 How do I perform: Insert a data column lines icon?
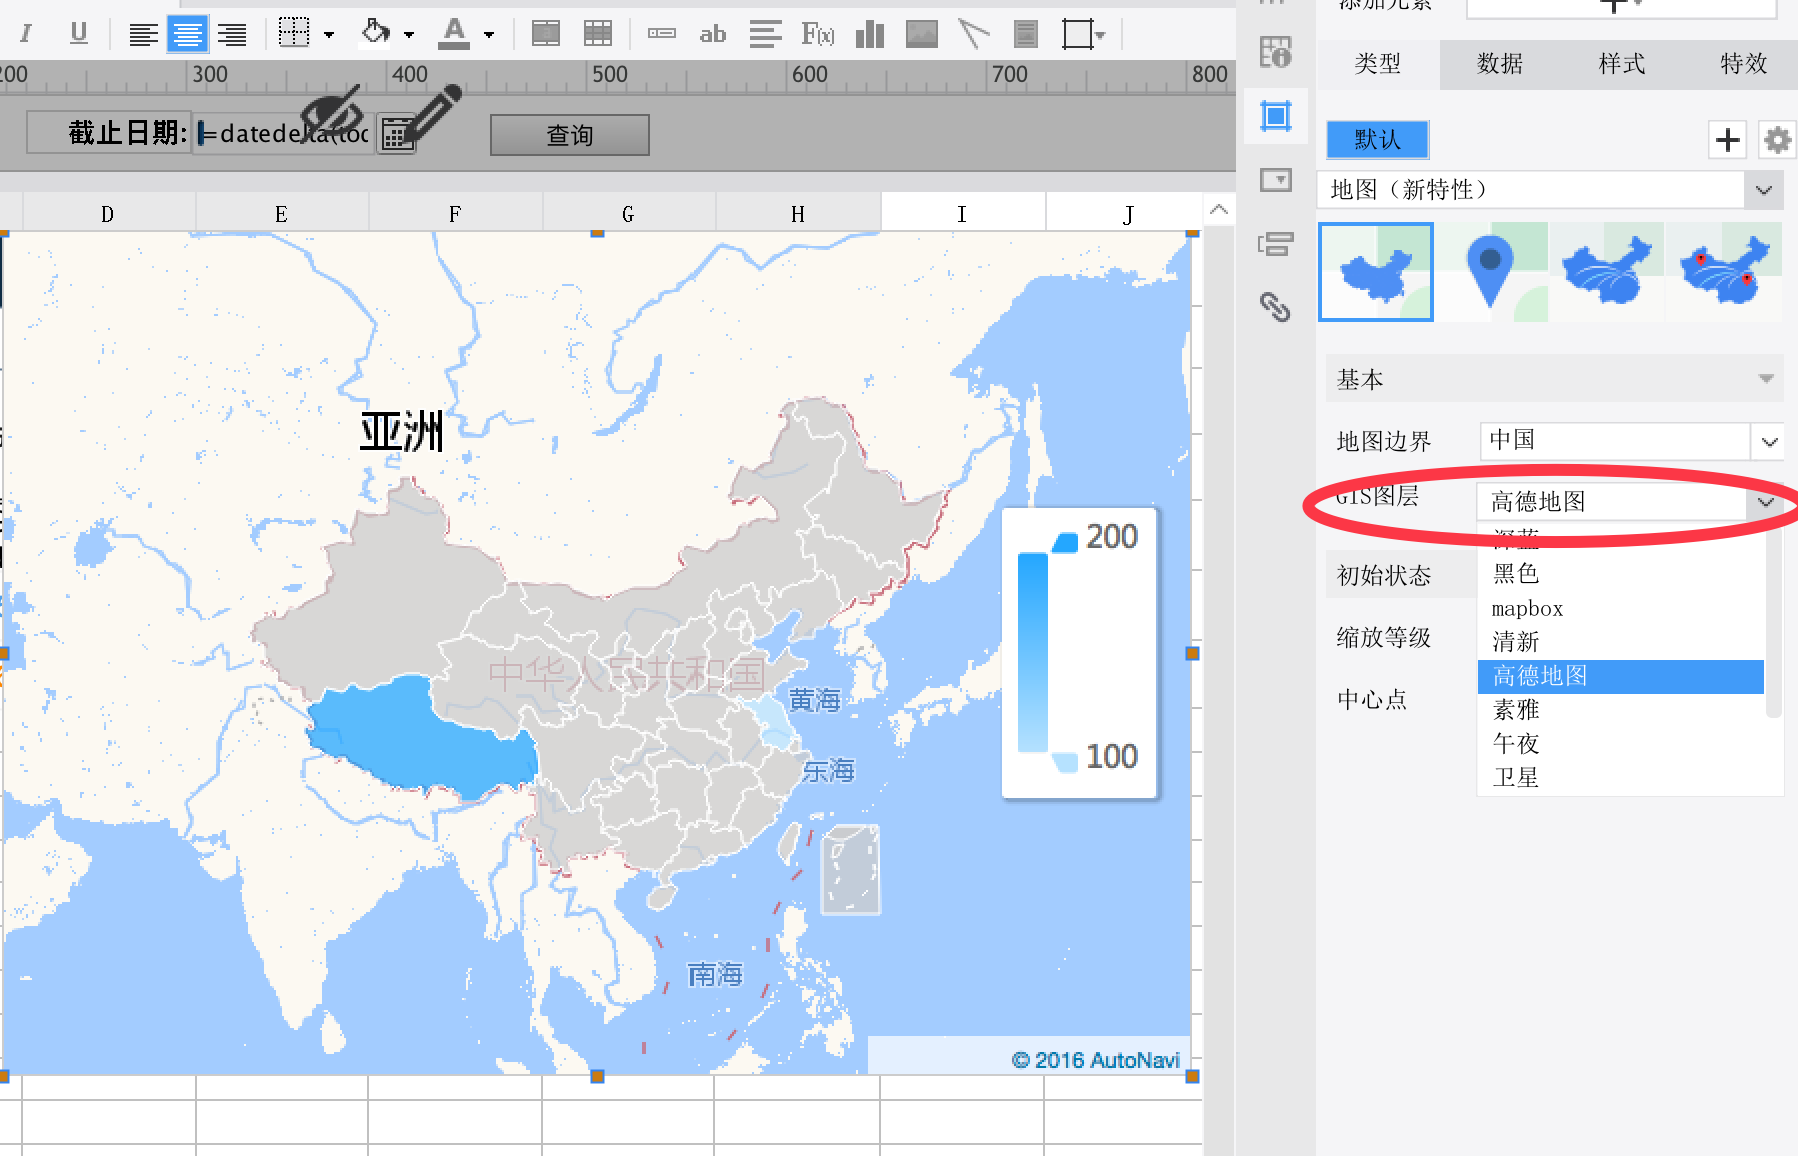tap(766, 34)
